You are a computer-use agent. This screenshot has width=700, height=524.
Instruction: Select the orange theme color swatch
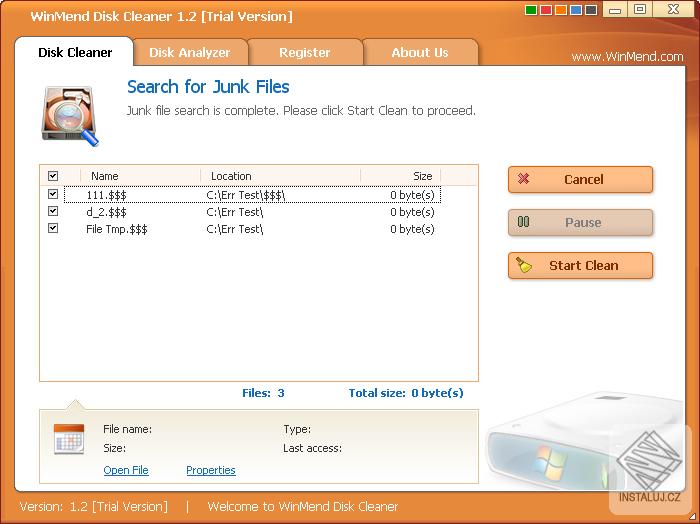561,10
